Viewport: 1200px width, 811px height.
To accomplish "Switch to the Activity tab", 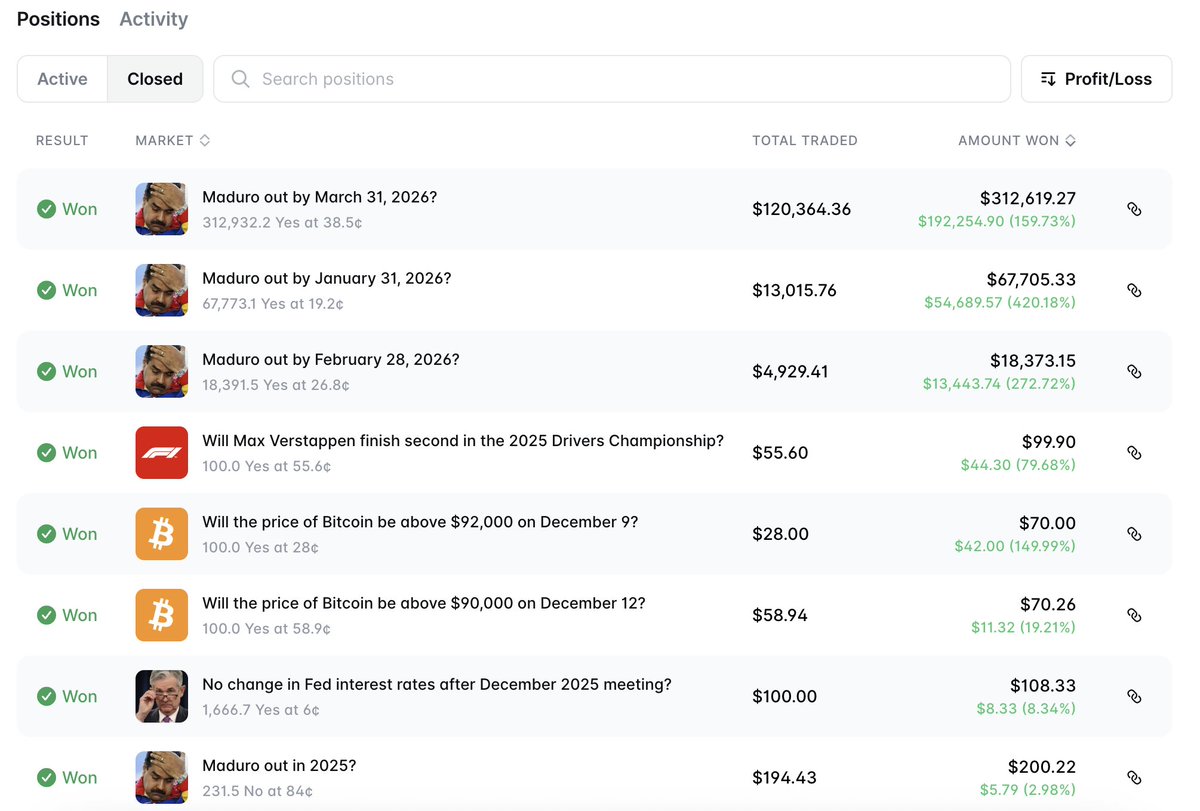I will click(153, 19).
